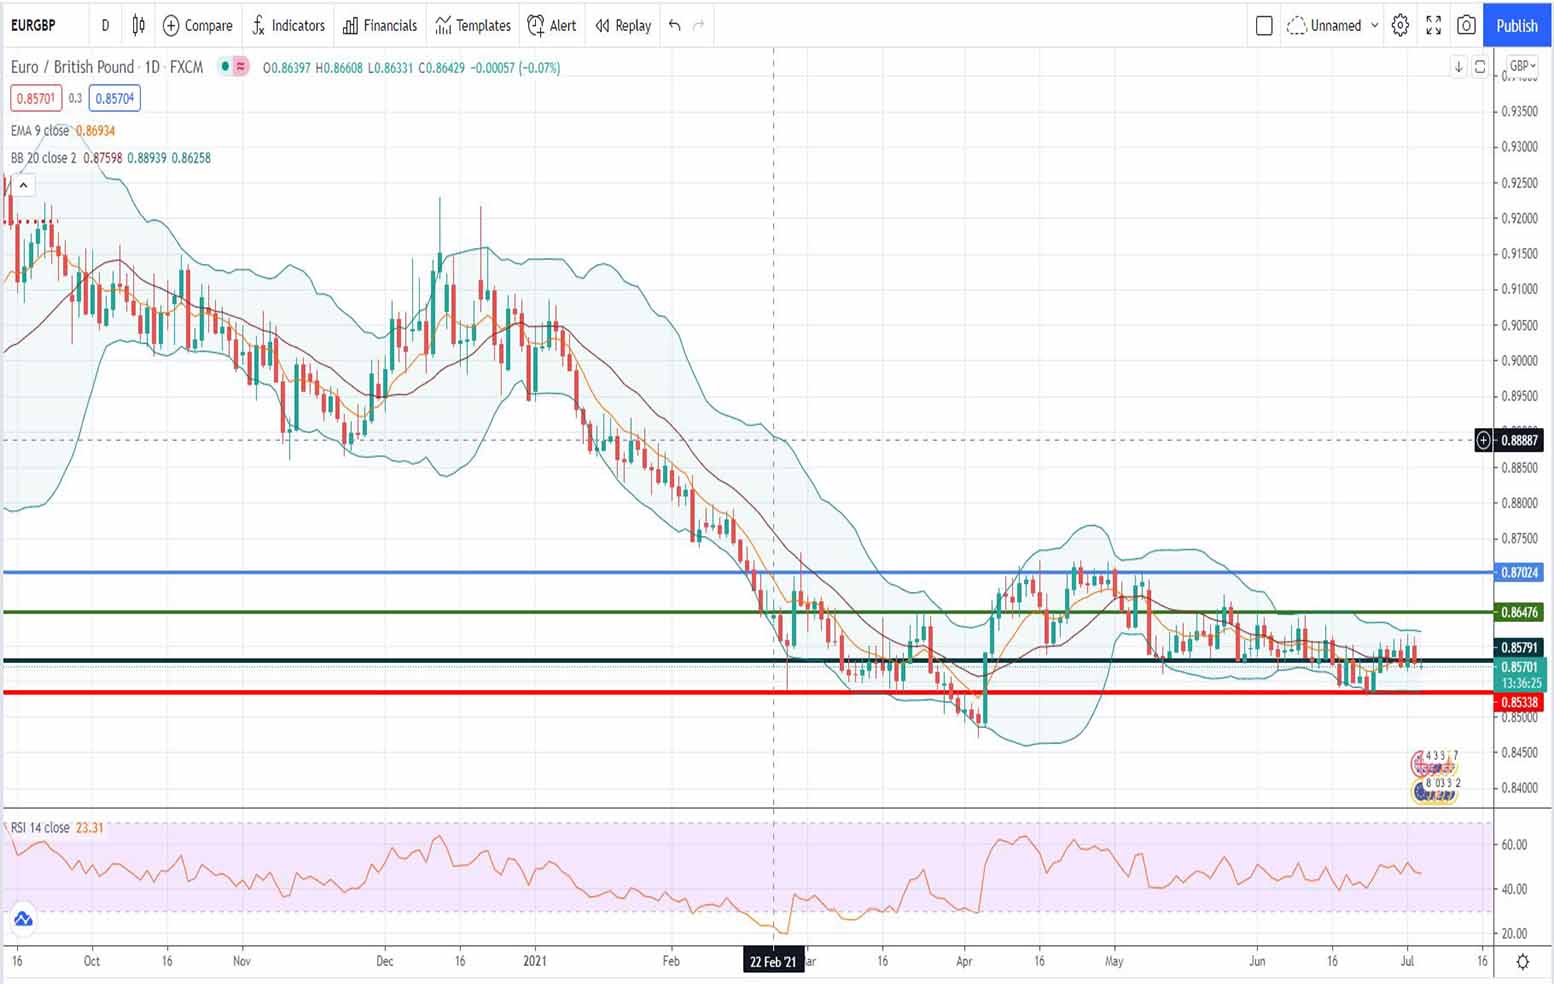Click the Alert button
Screen dimensions: 1554x984
click(552, 25)
